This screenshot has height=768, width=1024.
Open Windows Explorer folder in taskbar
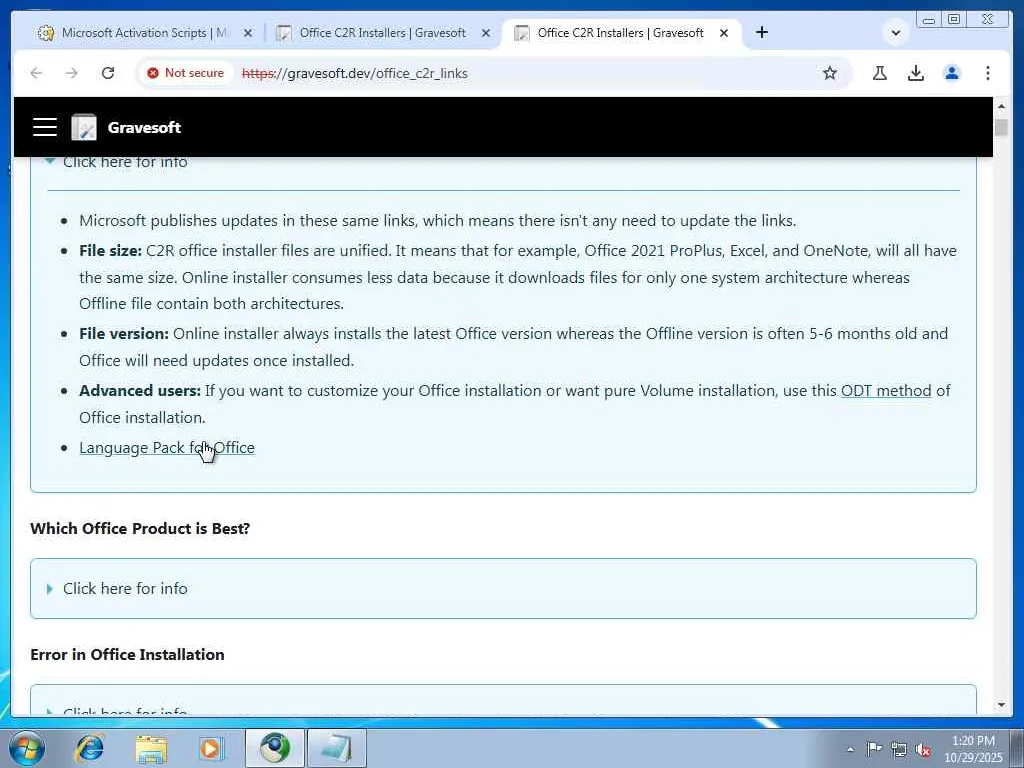click(151, 748)
